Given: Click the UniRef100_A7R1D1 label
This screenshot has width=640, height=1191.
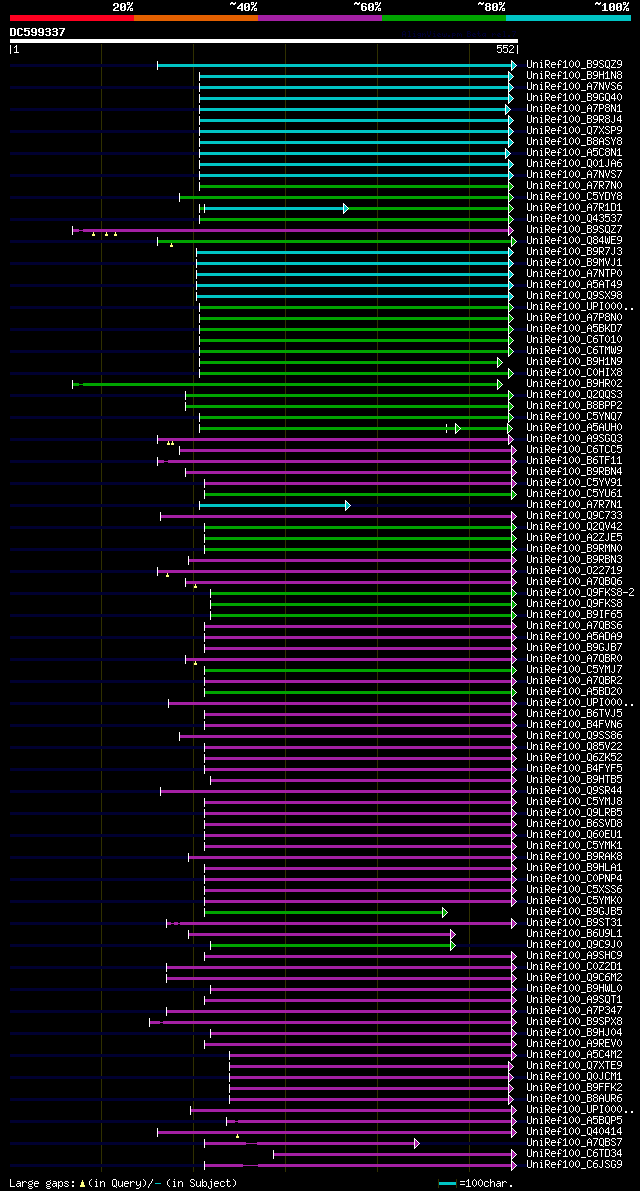Looking at the screenshot, I should [x=575, y=208].
